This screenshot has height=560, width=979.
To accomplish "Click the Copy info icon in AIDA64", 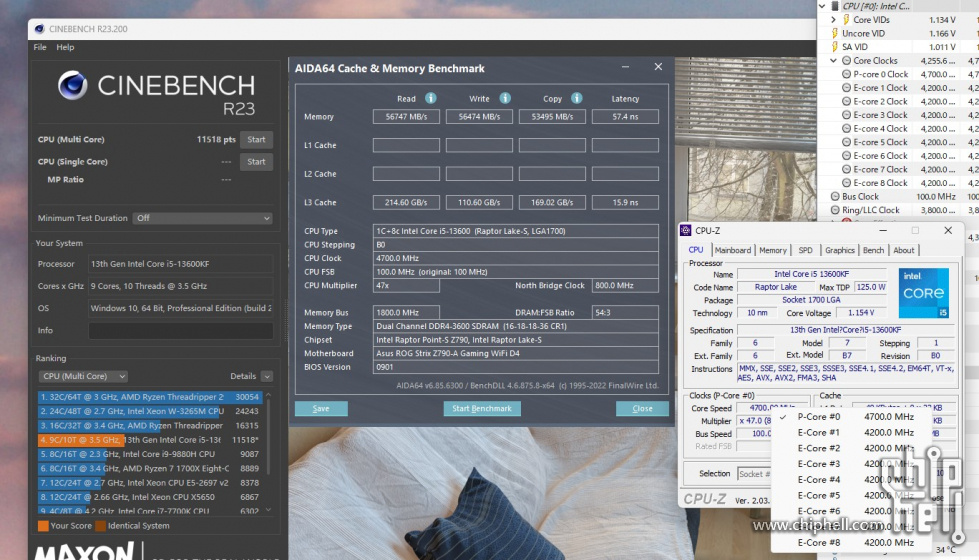I will coord(577,98).
